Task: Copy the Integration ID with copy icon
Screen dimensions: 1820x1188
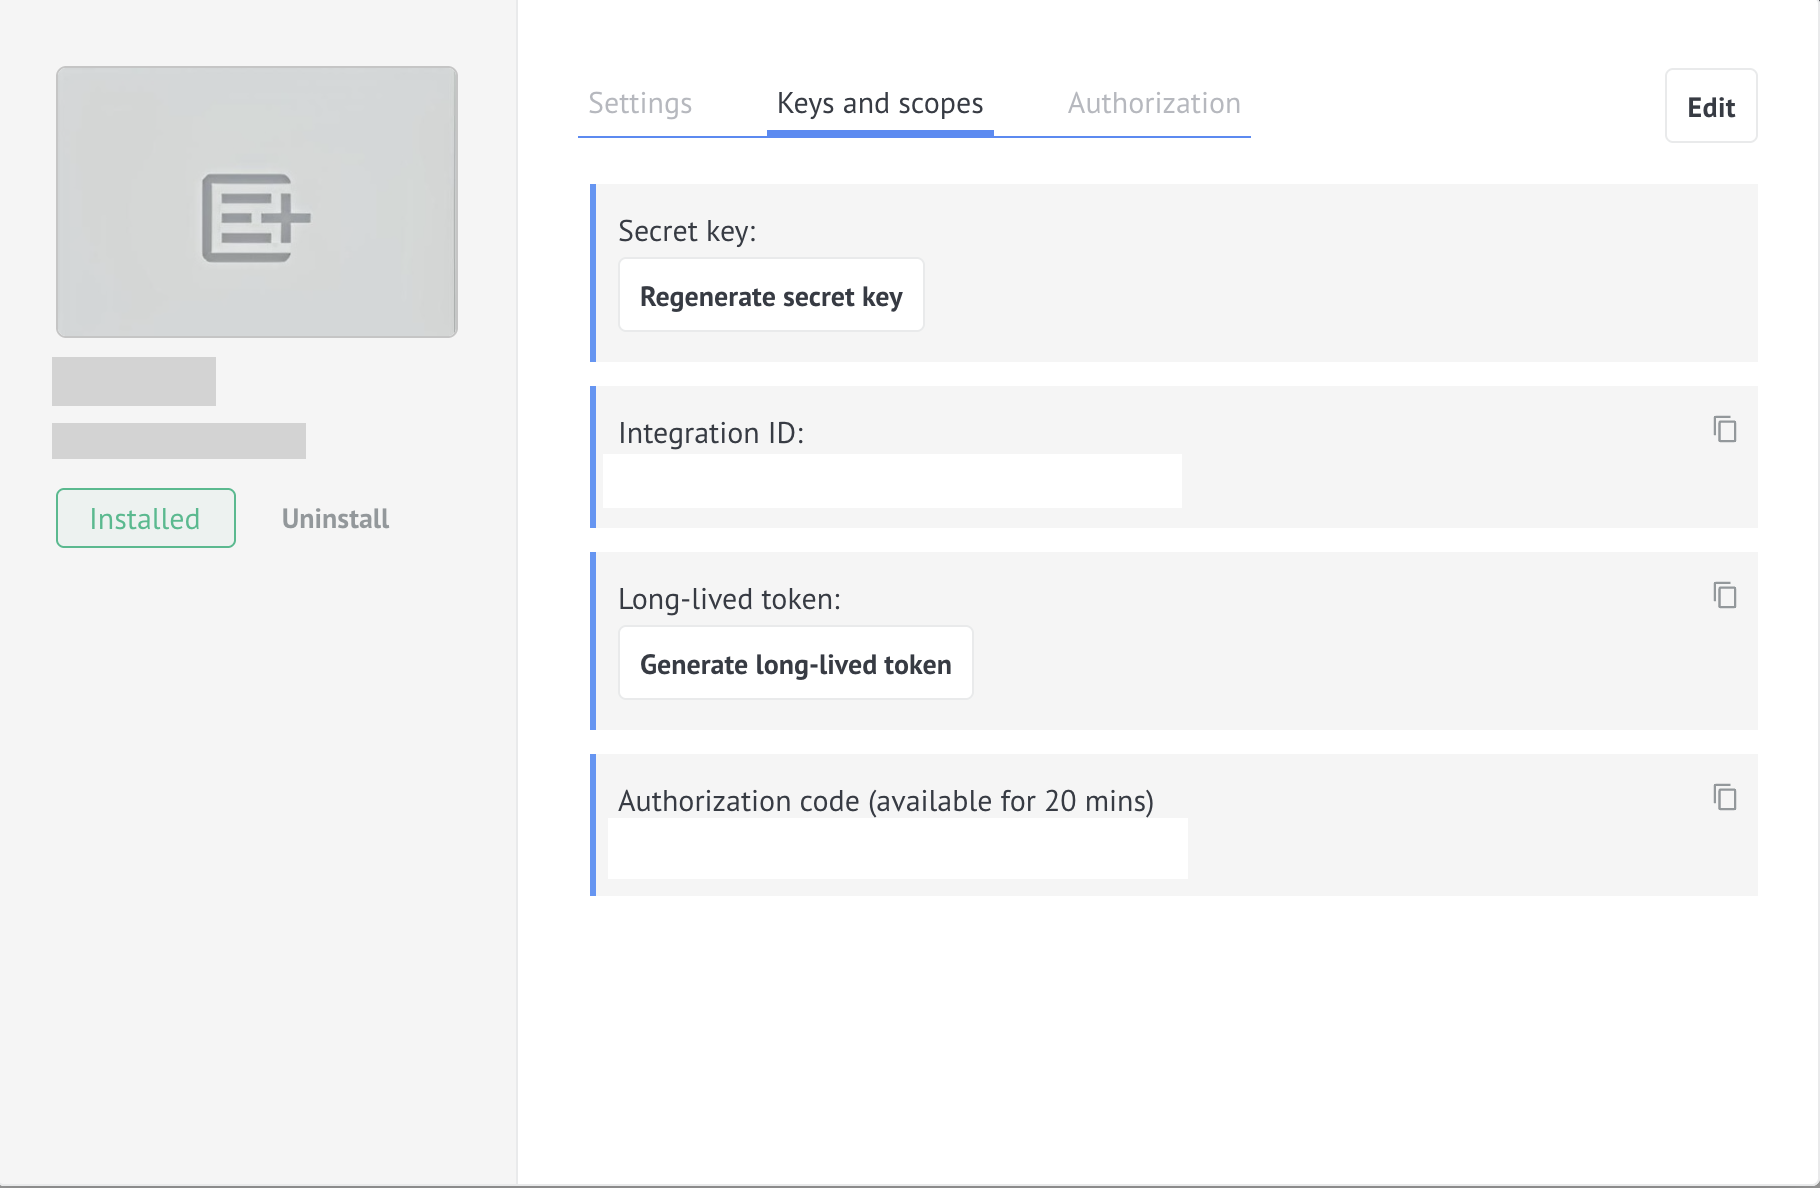Action: (x=1725, y=429)
